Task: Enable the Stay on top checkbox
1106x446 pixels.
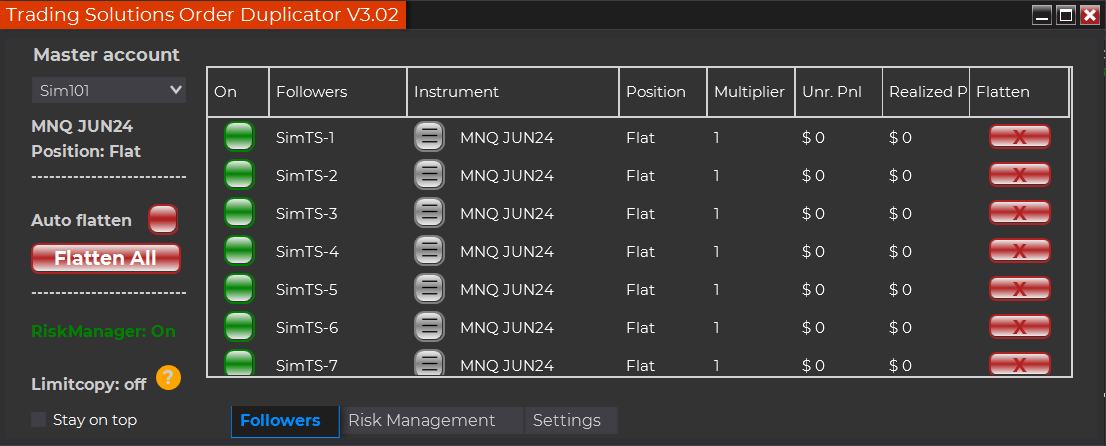Action: (x=39, y=420)
